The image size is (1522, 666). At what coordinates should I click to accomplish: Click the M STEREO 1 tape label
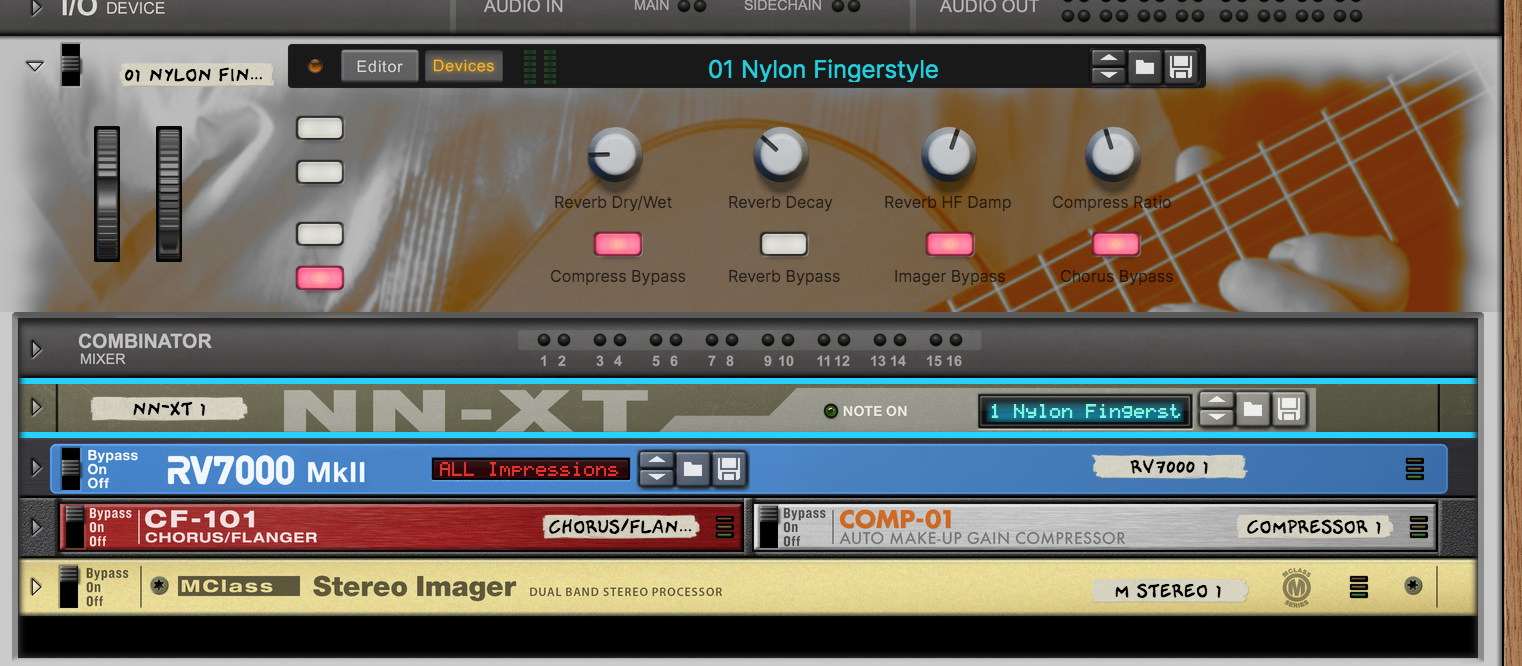click(x=1169, y=590)
